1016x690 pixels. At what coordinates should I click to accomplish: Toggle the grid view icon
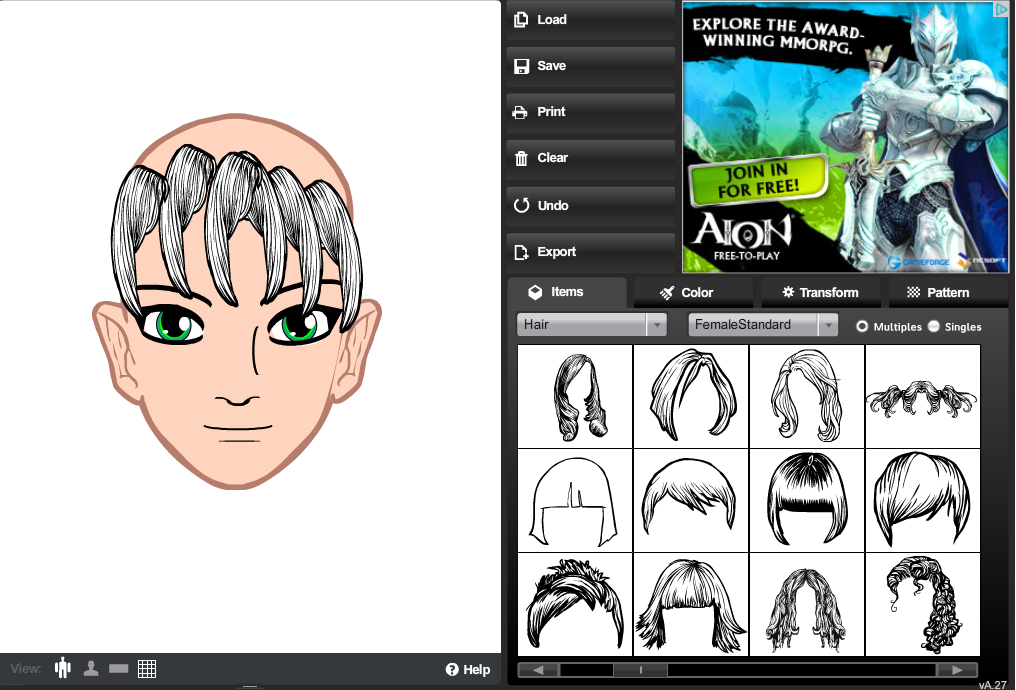(147, 668)
